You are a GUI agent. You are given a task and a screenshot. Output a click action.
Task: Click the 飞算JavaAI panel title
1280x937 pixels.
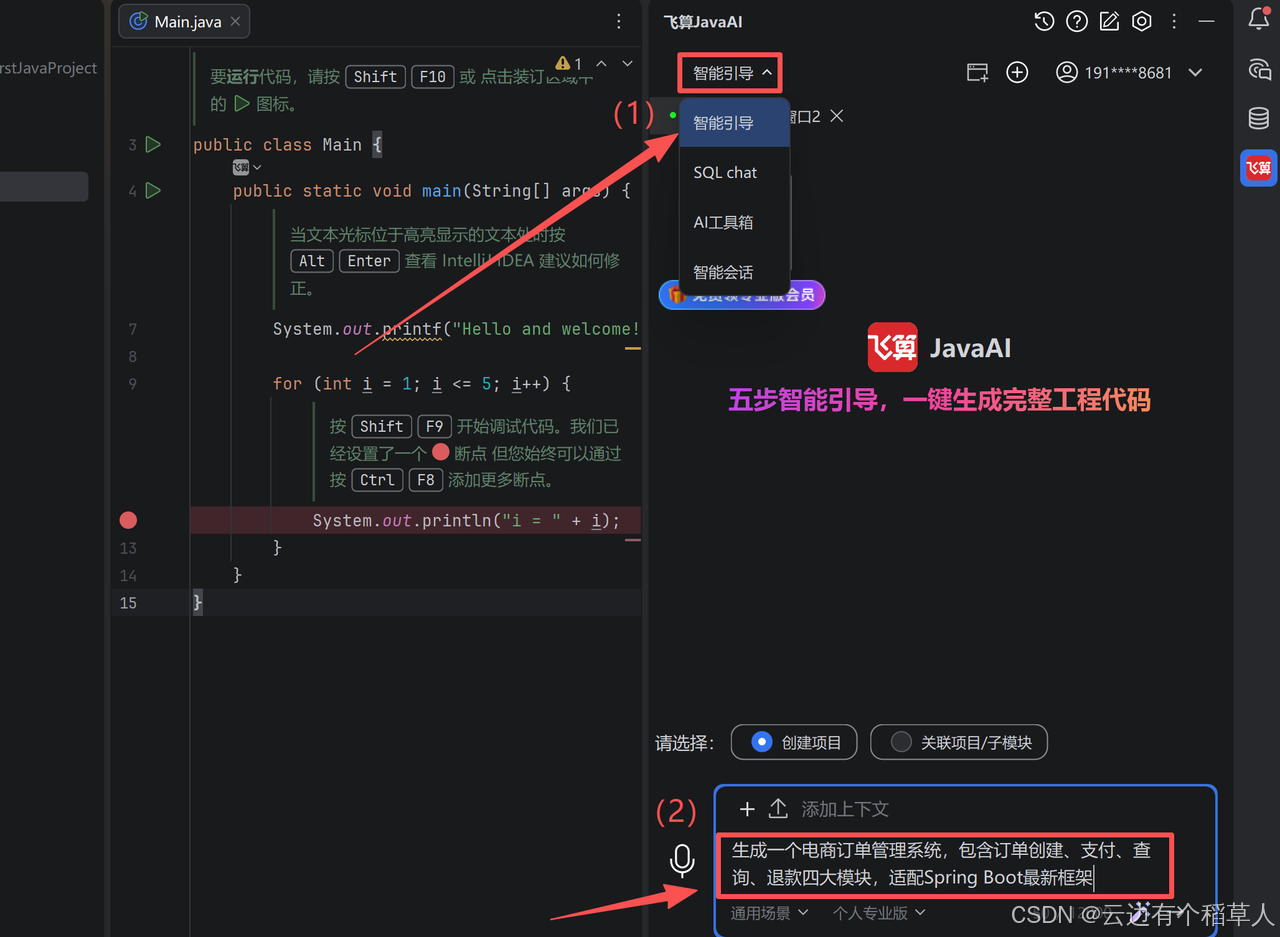703,22
